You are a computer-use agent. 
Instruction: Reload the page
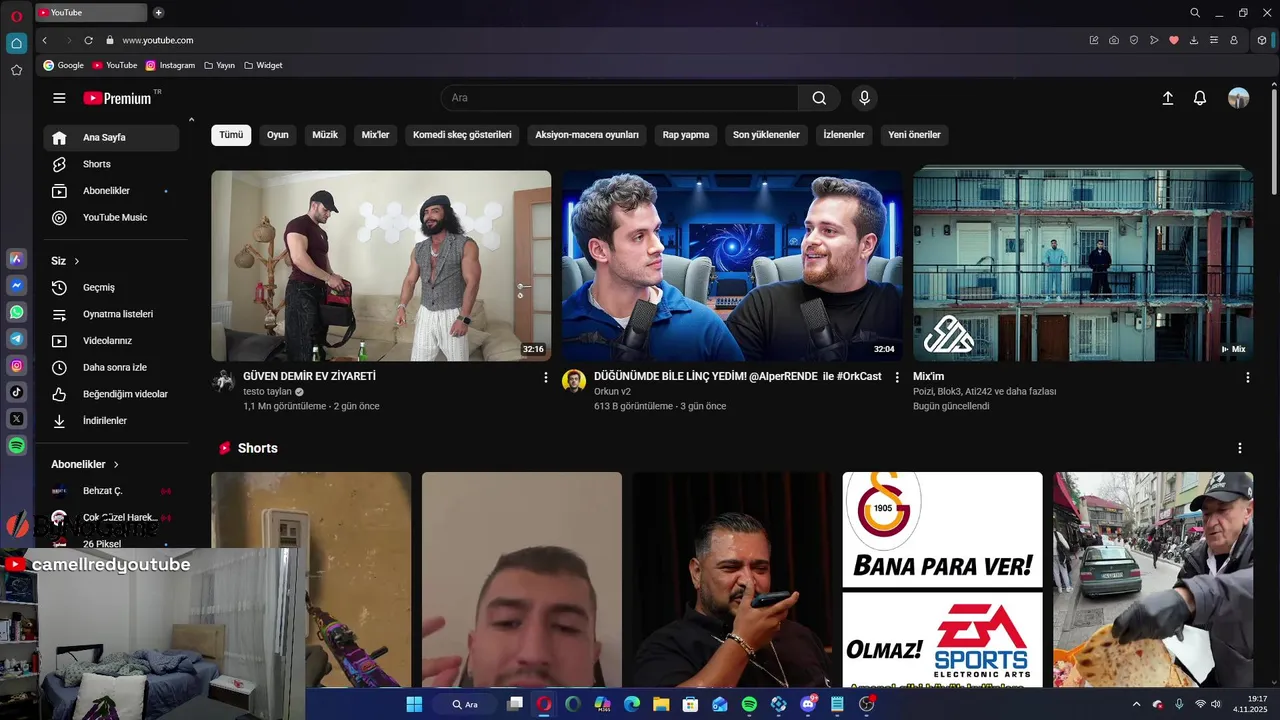88,40
